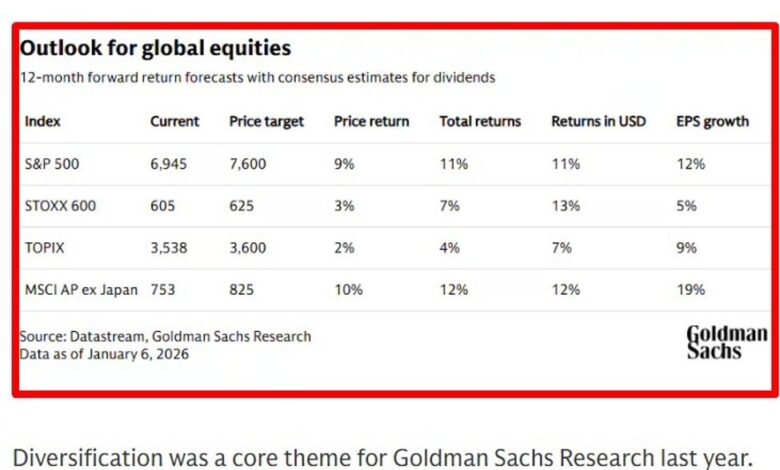Select the TOPIX current value 3,538
The image size is (780, 470).
coord(169,248)
